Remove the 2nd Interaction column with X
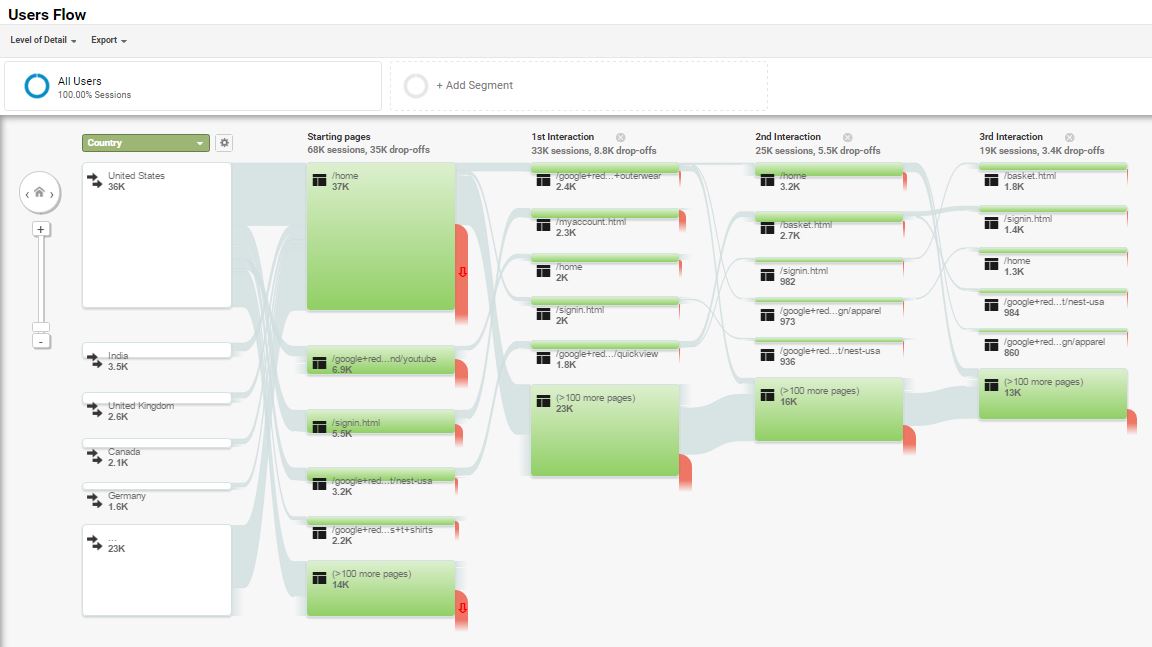This screenshot has width=1152, height=647. click(x=848, y=137)
